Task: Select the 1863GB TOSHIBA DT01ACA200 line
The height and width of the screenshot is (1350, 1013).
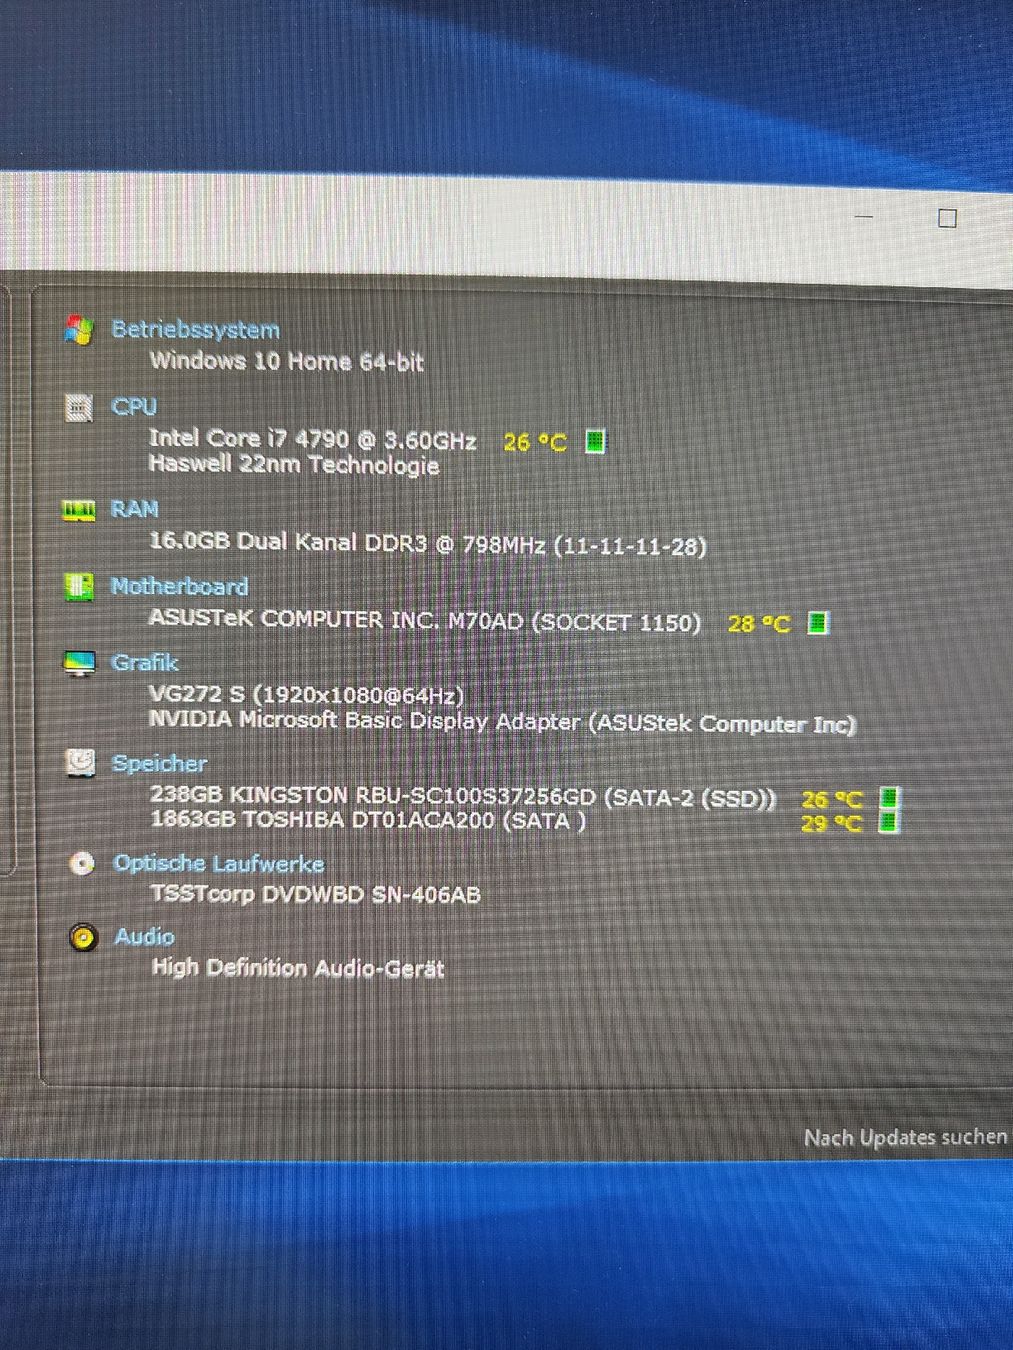Action: click(368, 820)
